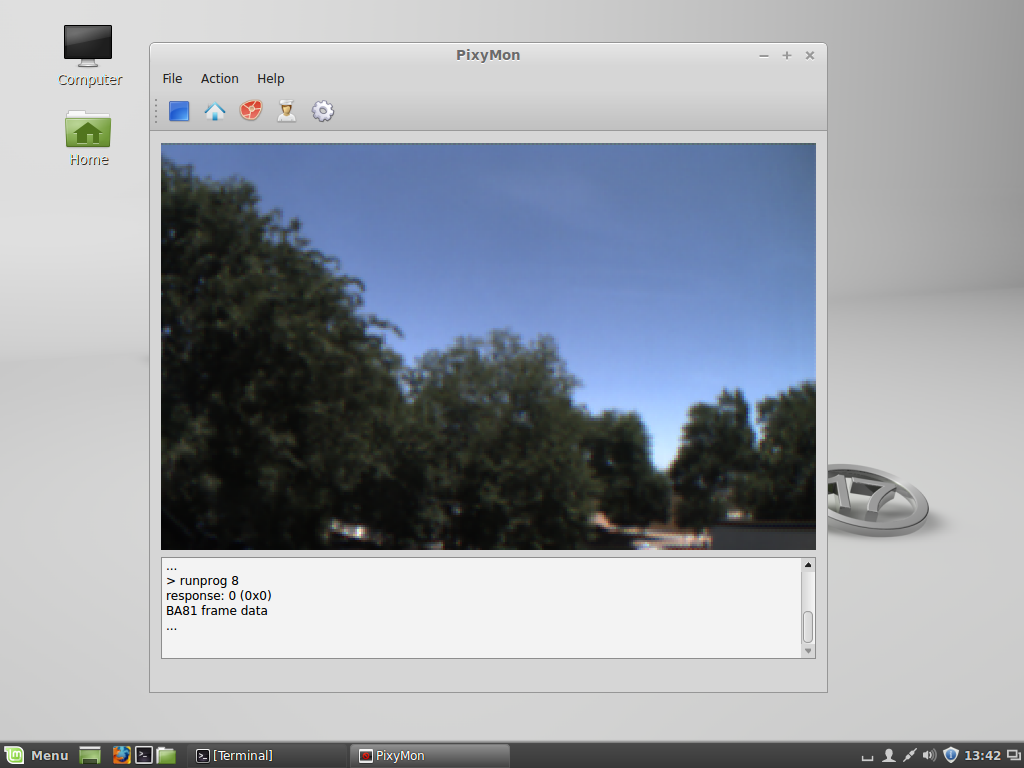Launch Firefox from the panel

tap(121, 755)
